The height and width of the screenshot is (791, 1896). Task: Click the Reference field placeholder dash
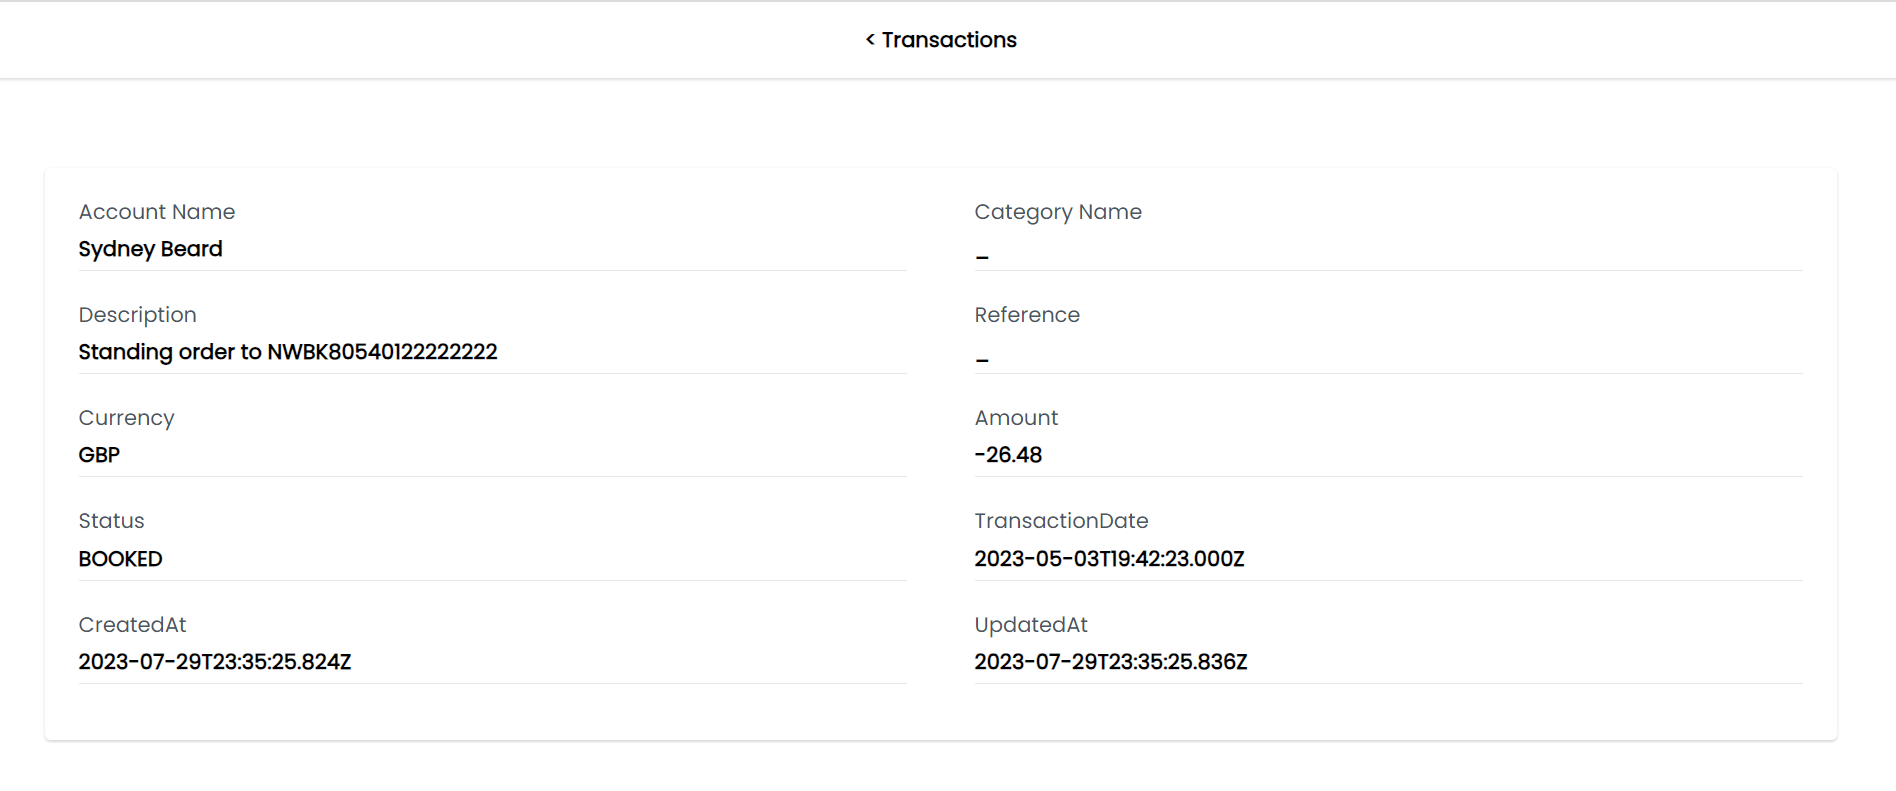coord(981,357)
